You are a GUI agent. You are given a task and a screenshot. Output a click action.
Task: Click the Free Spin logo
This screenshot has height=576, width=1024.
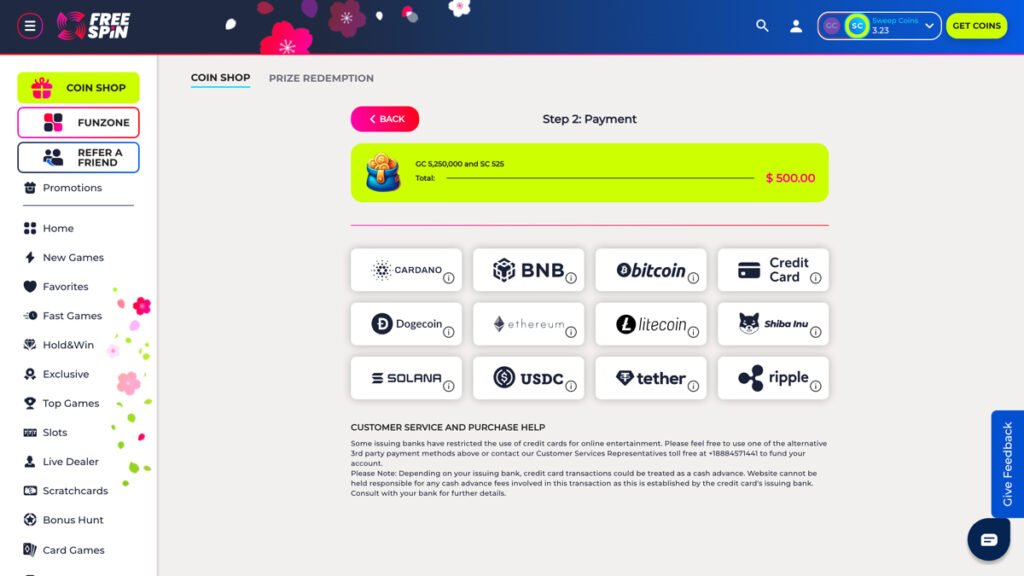pos(93,25)
